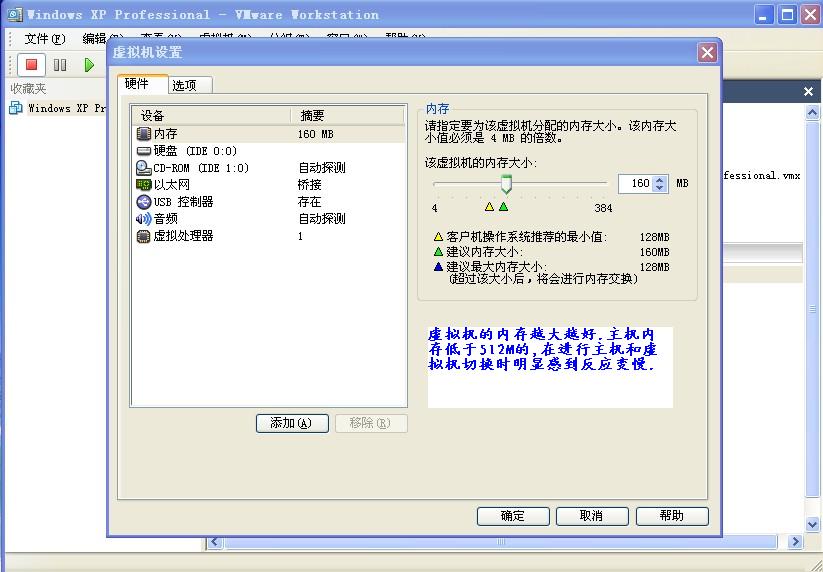Increase memory with the spinner up arrow
The width and height of the screenshot is (823, 572).
pyautogui.click(x=659, y=180)
